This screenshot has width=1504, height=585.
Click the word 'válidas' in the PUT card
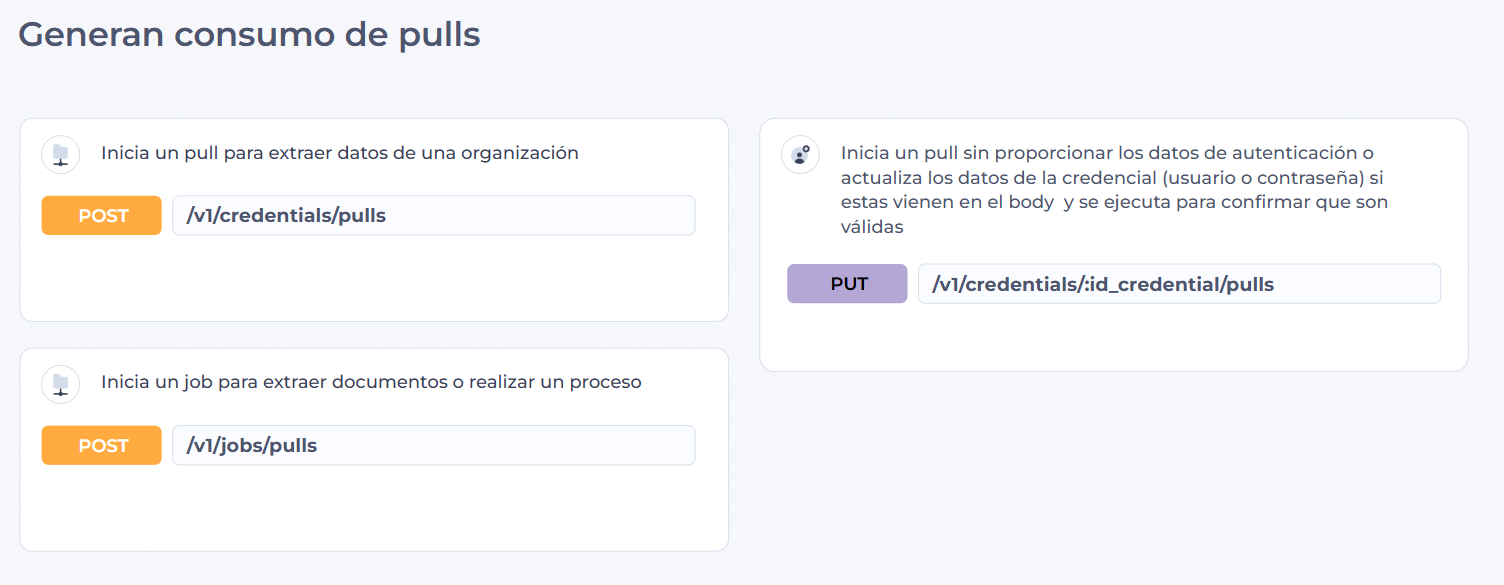(x=872, y=227)
